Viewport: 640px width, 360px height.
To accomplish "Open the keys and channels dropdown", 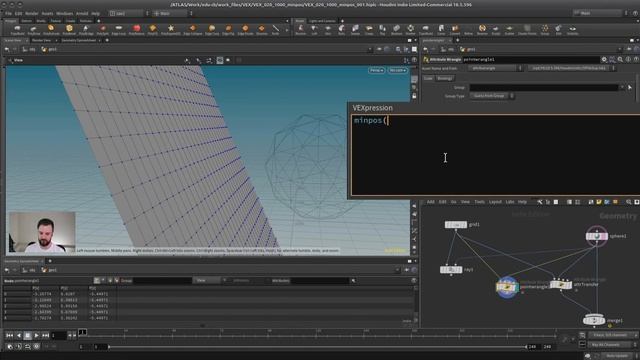I will click(x=613, y=335).
